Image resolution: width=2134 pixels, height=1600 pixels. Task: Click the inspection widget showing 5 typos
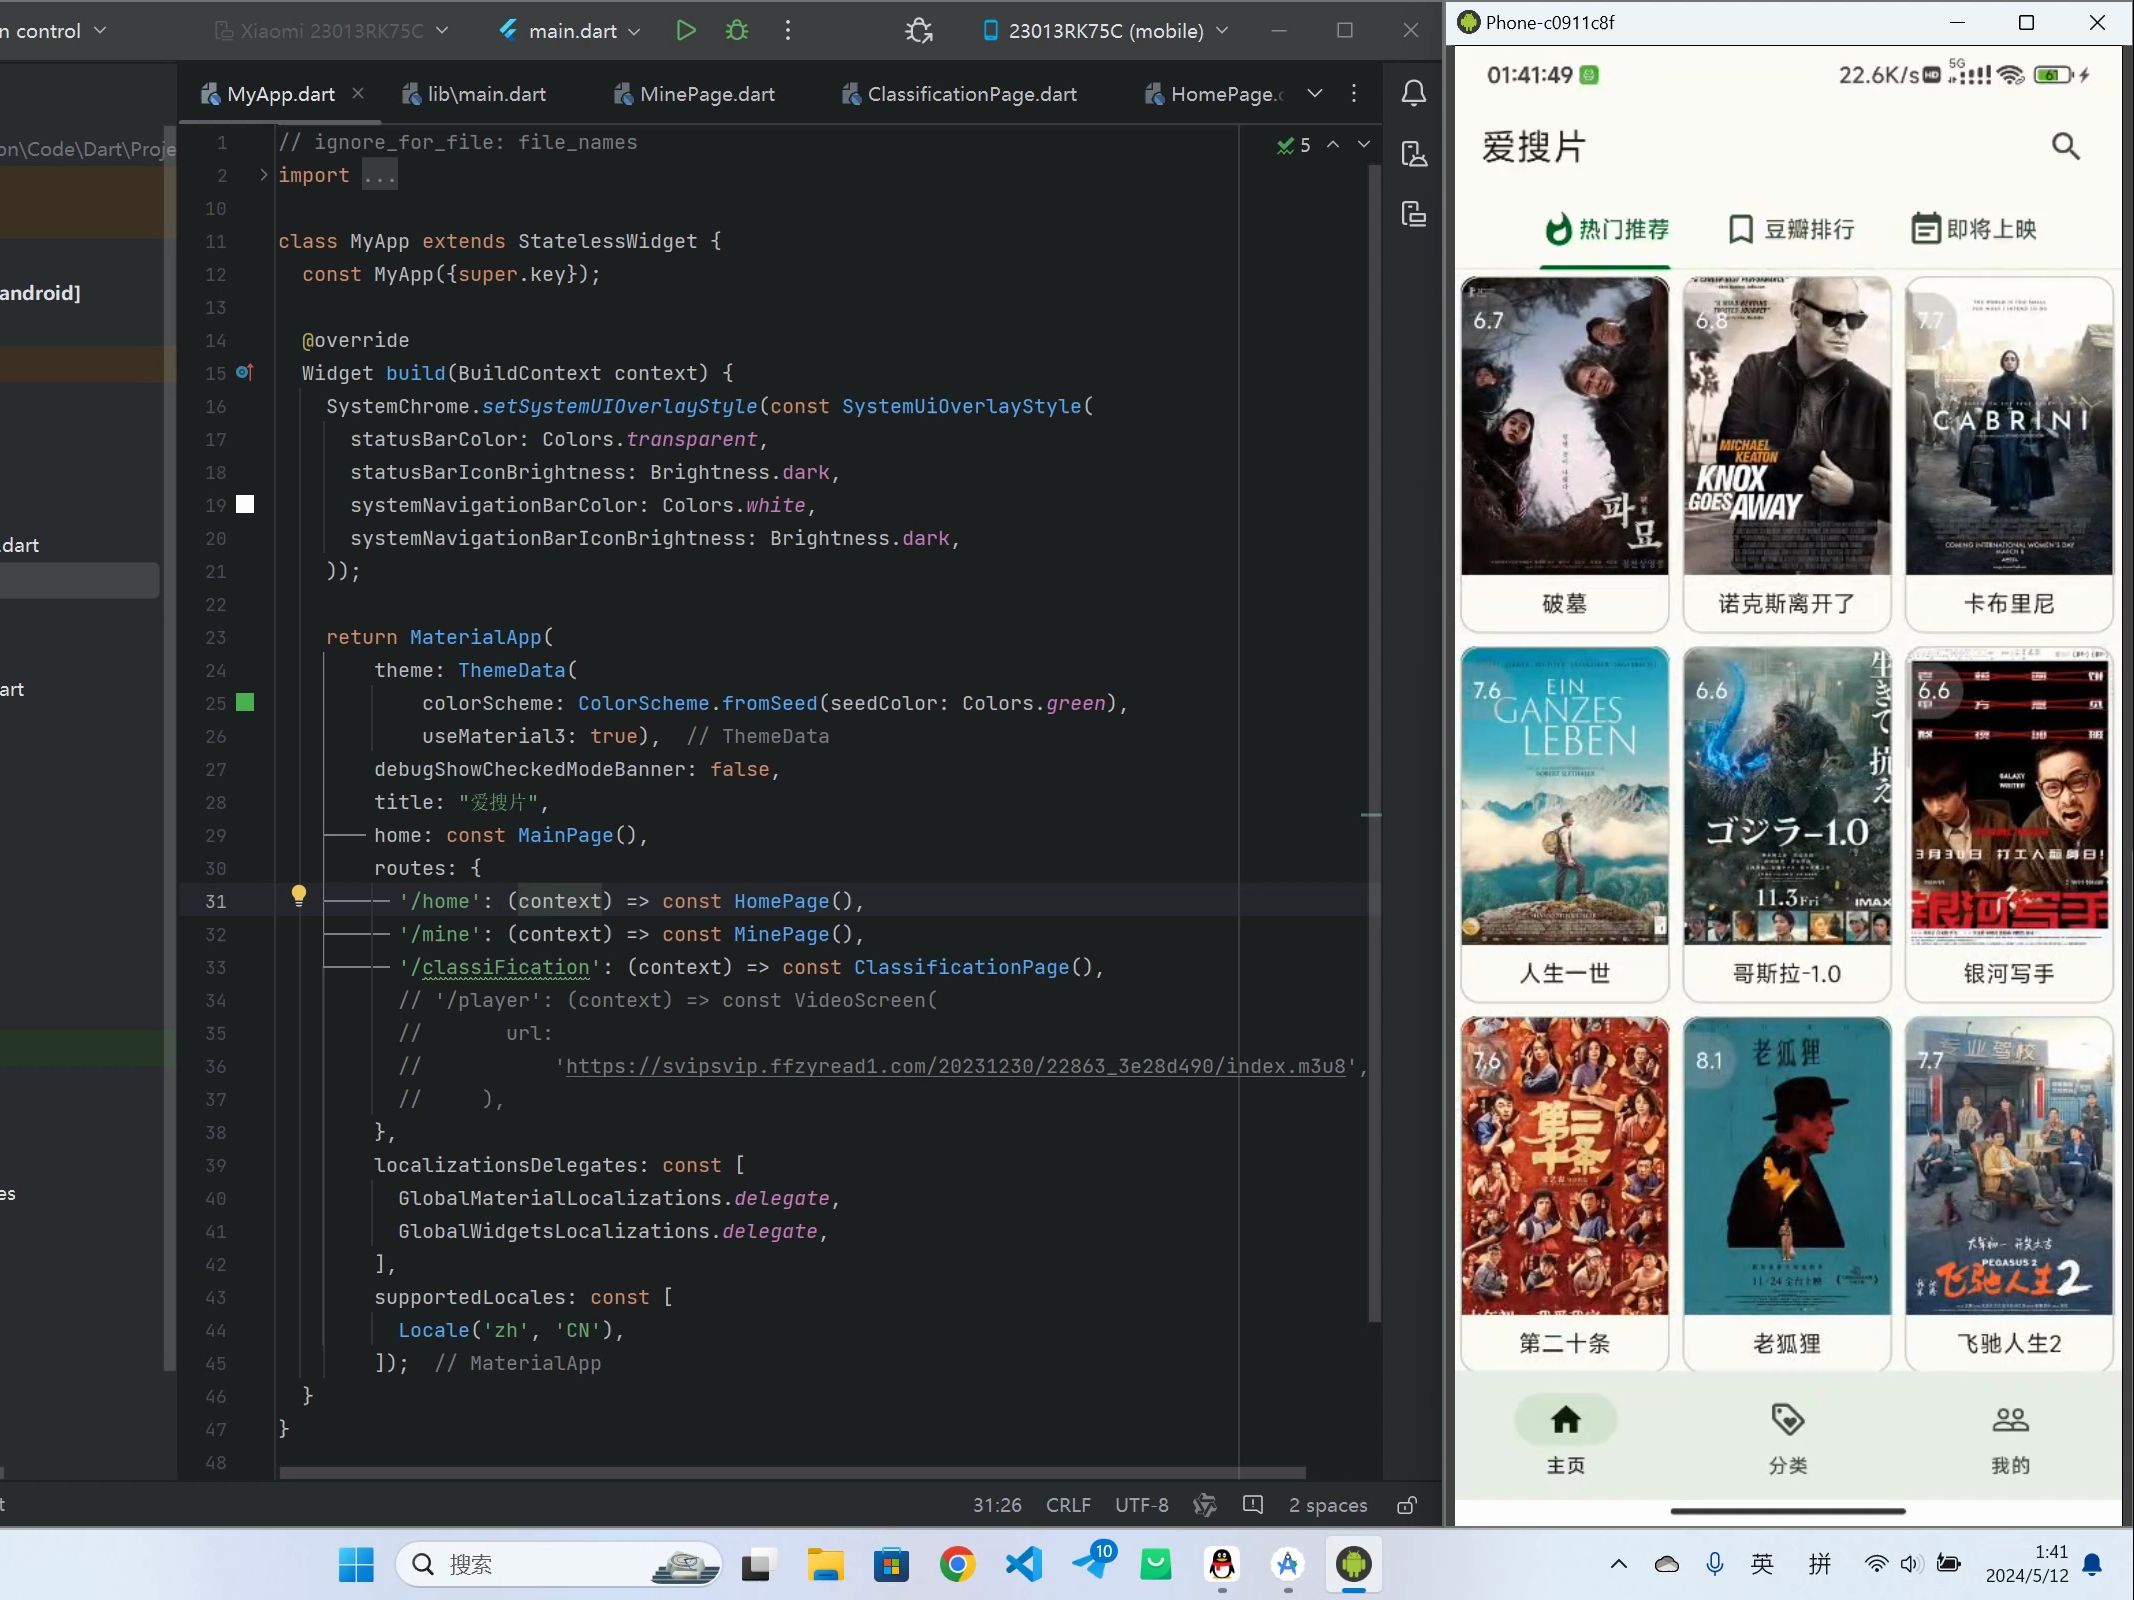1293,145
